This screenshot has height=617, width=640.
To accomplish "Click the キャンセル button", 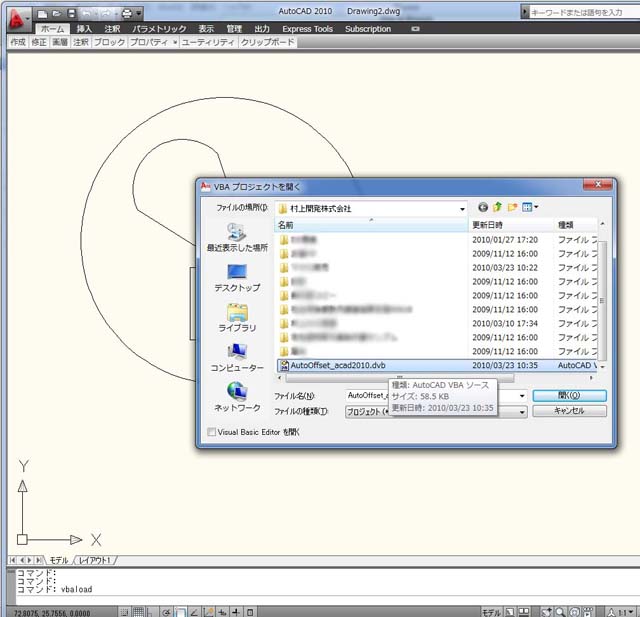I will click(569, 411).
